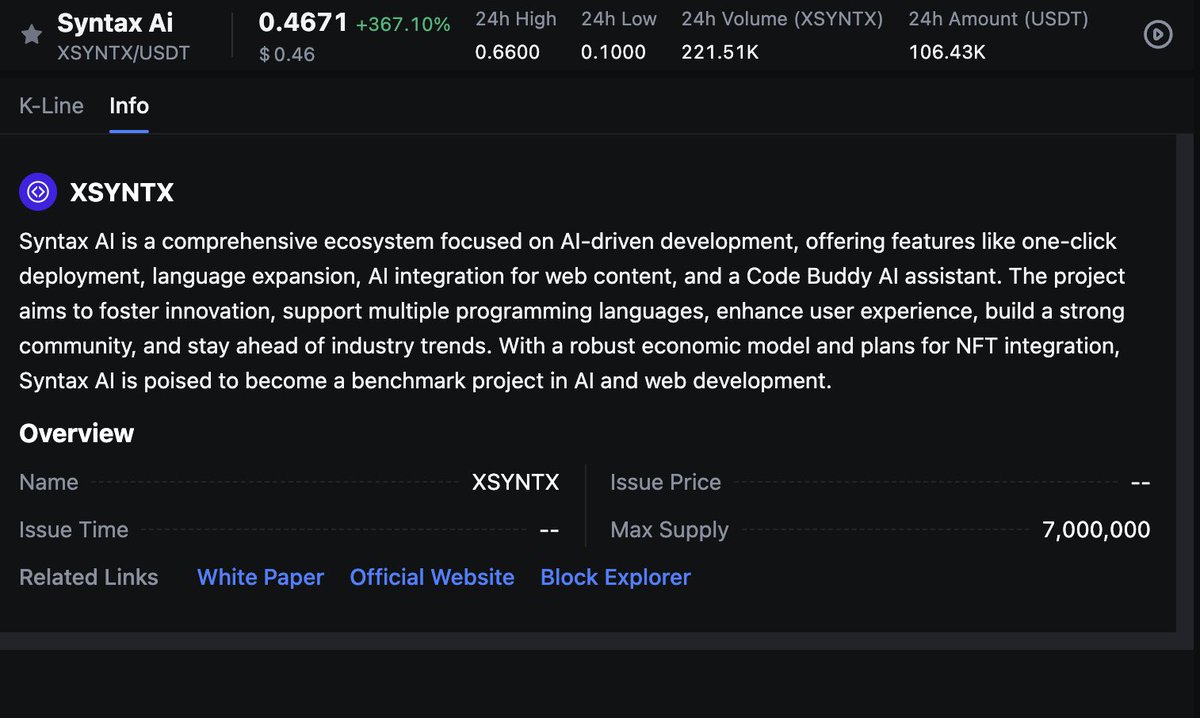Click the 24h High value 0.6600

(x=510, y=52)
